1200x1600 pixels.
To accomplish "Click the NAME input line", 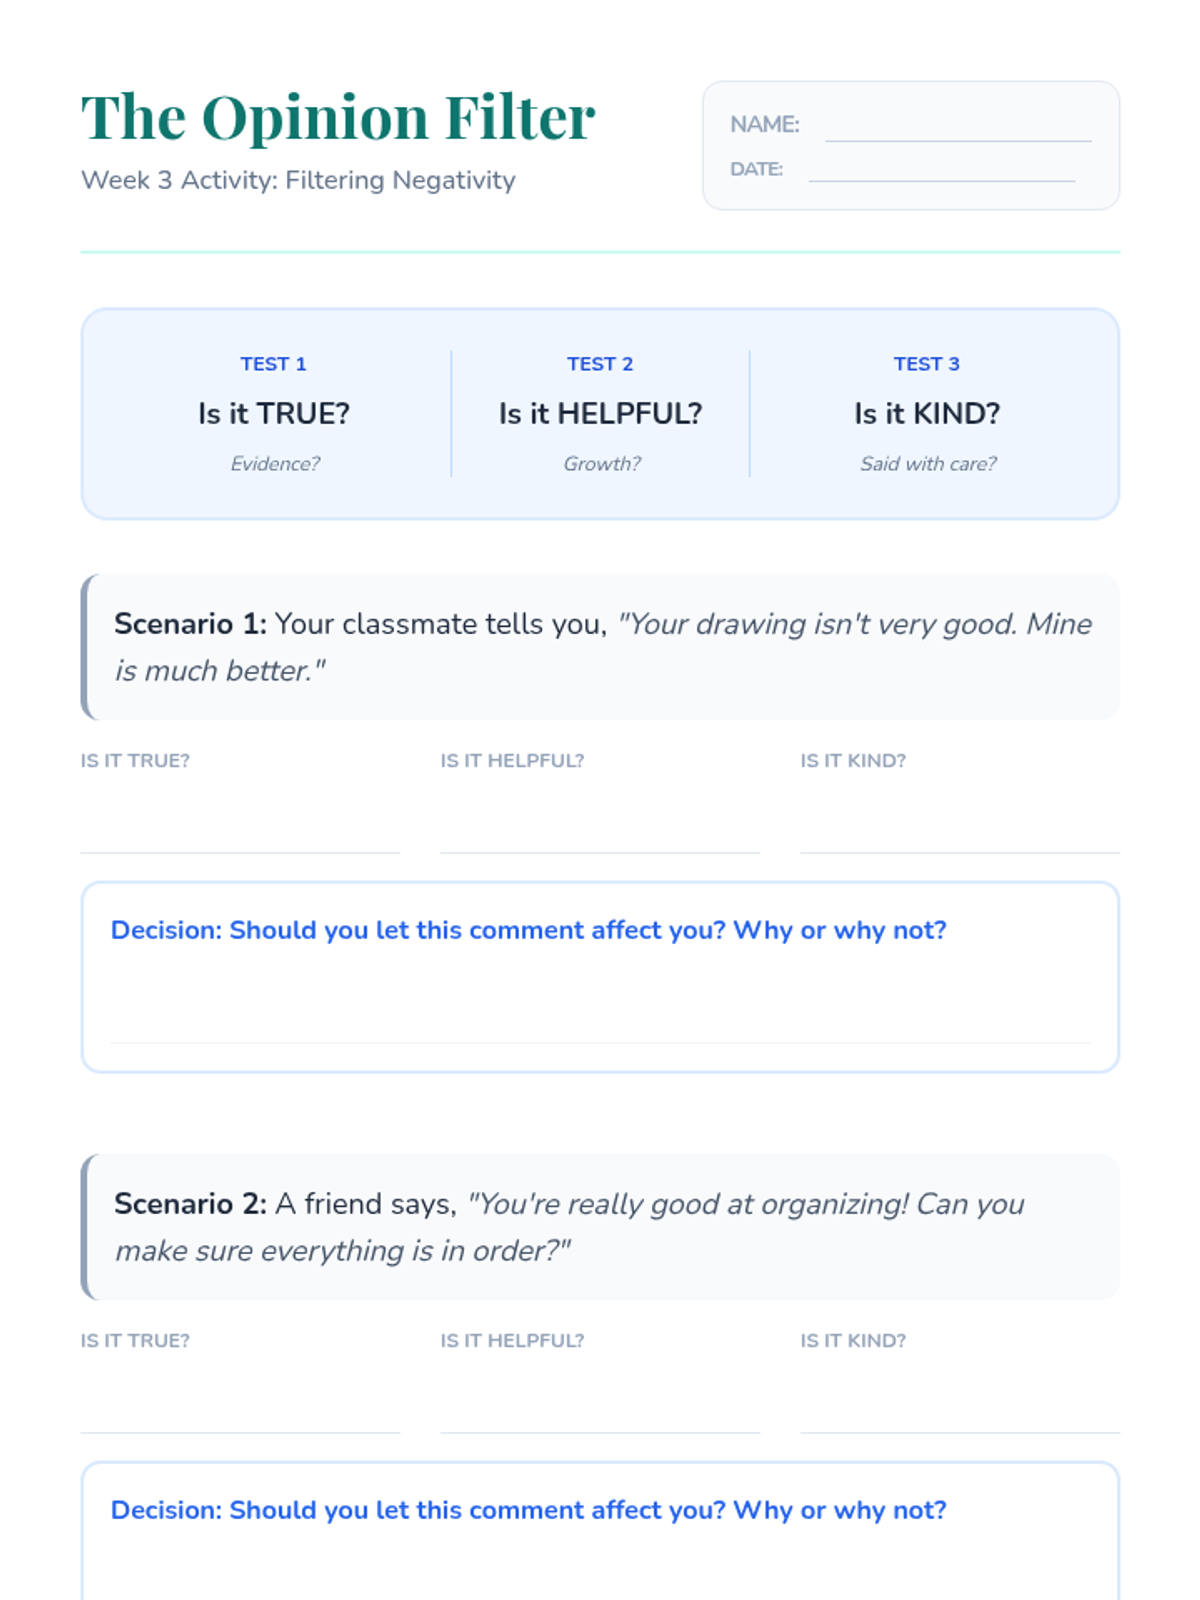I will click(958, 127).
